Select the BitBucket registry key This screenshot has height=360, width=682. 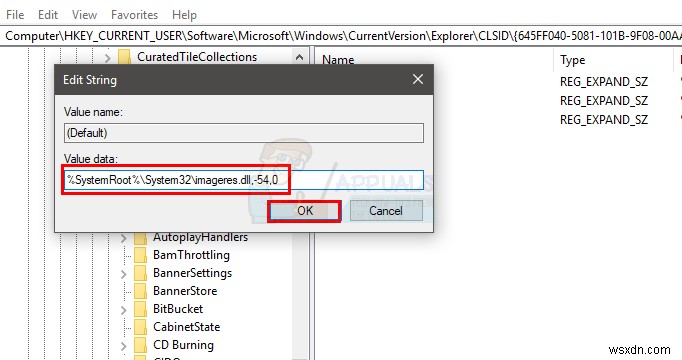tap(178, 309)
